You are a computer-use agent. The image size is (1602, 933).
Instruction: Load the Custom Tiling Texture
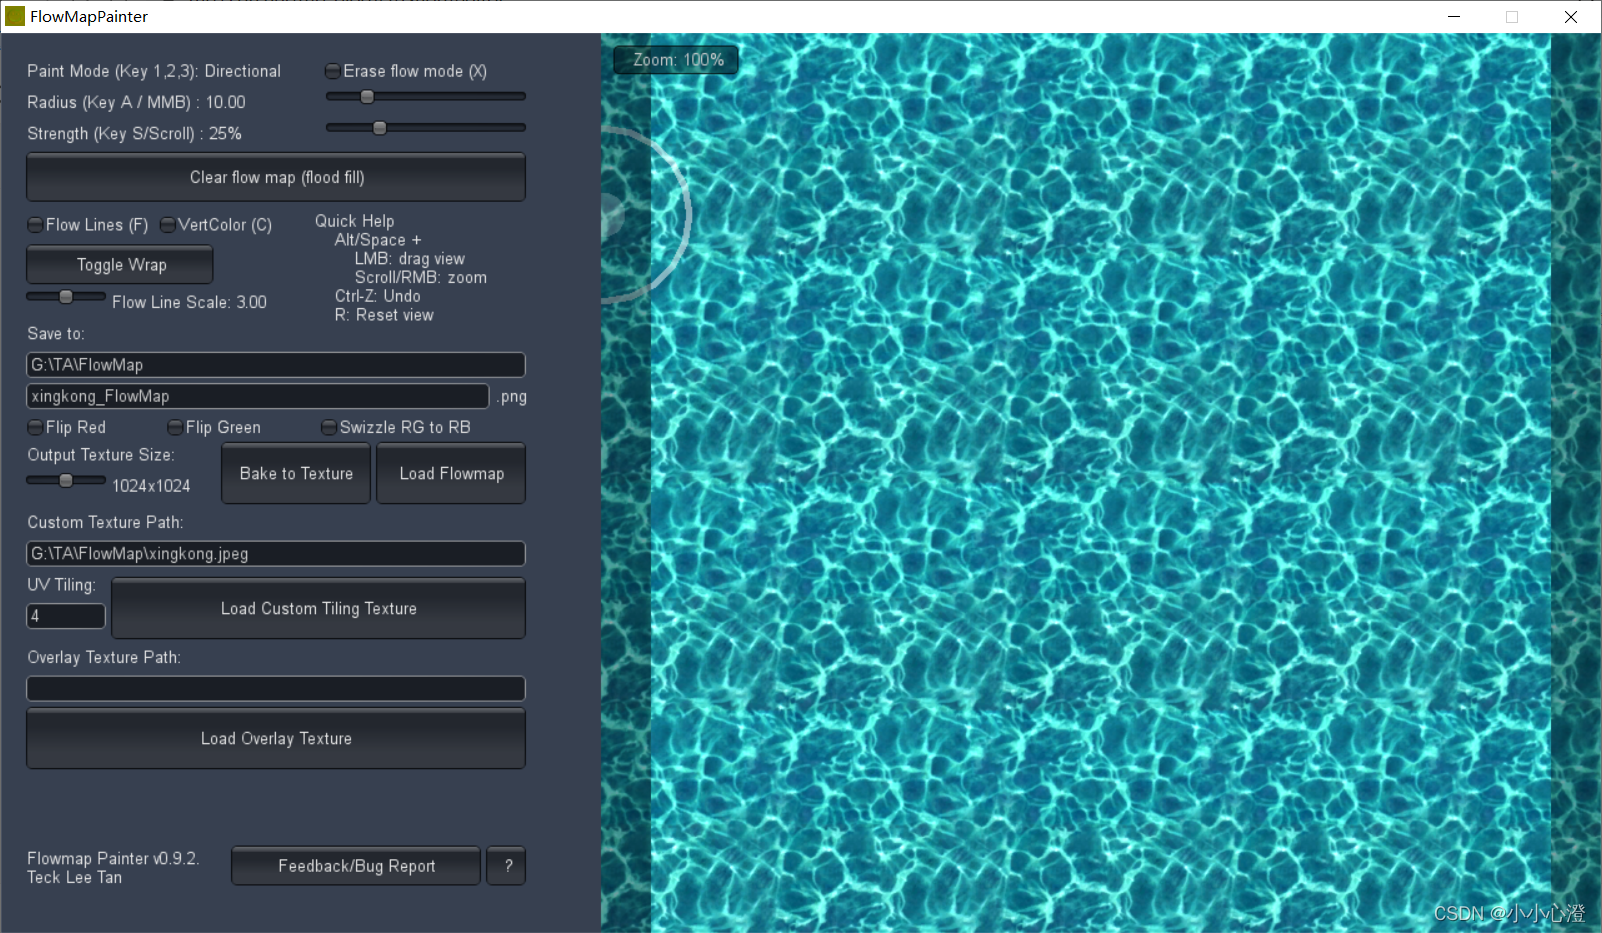coord(318,608)
